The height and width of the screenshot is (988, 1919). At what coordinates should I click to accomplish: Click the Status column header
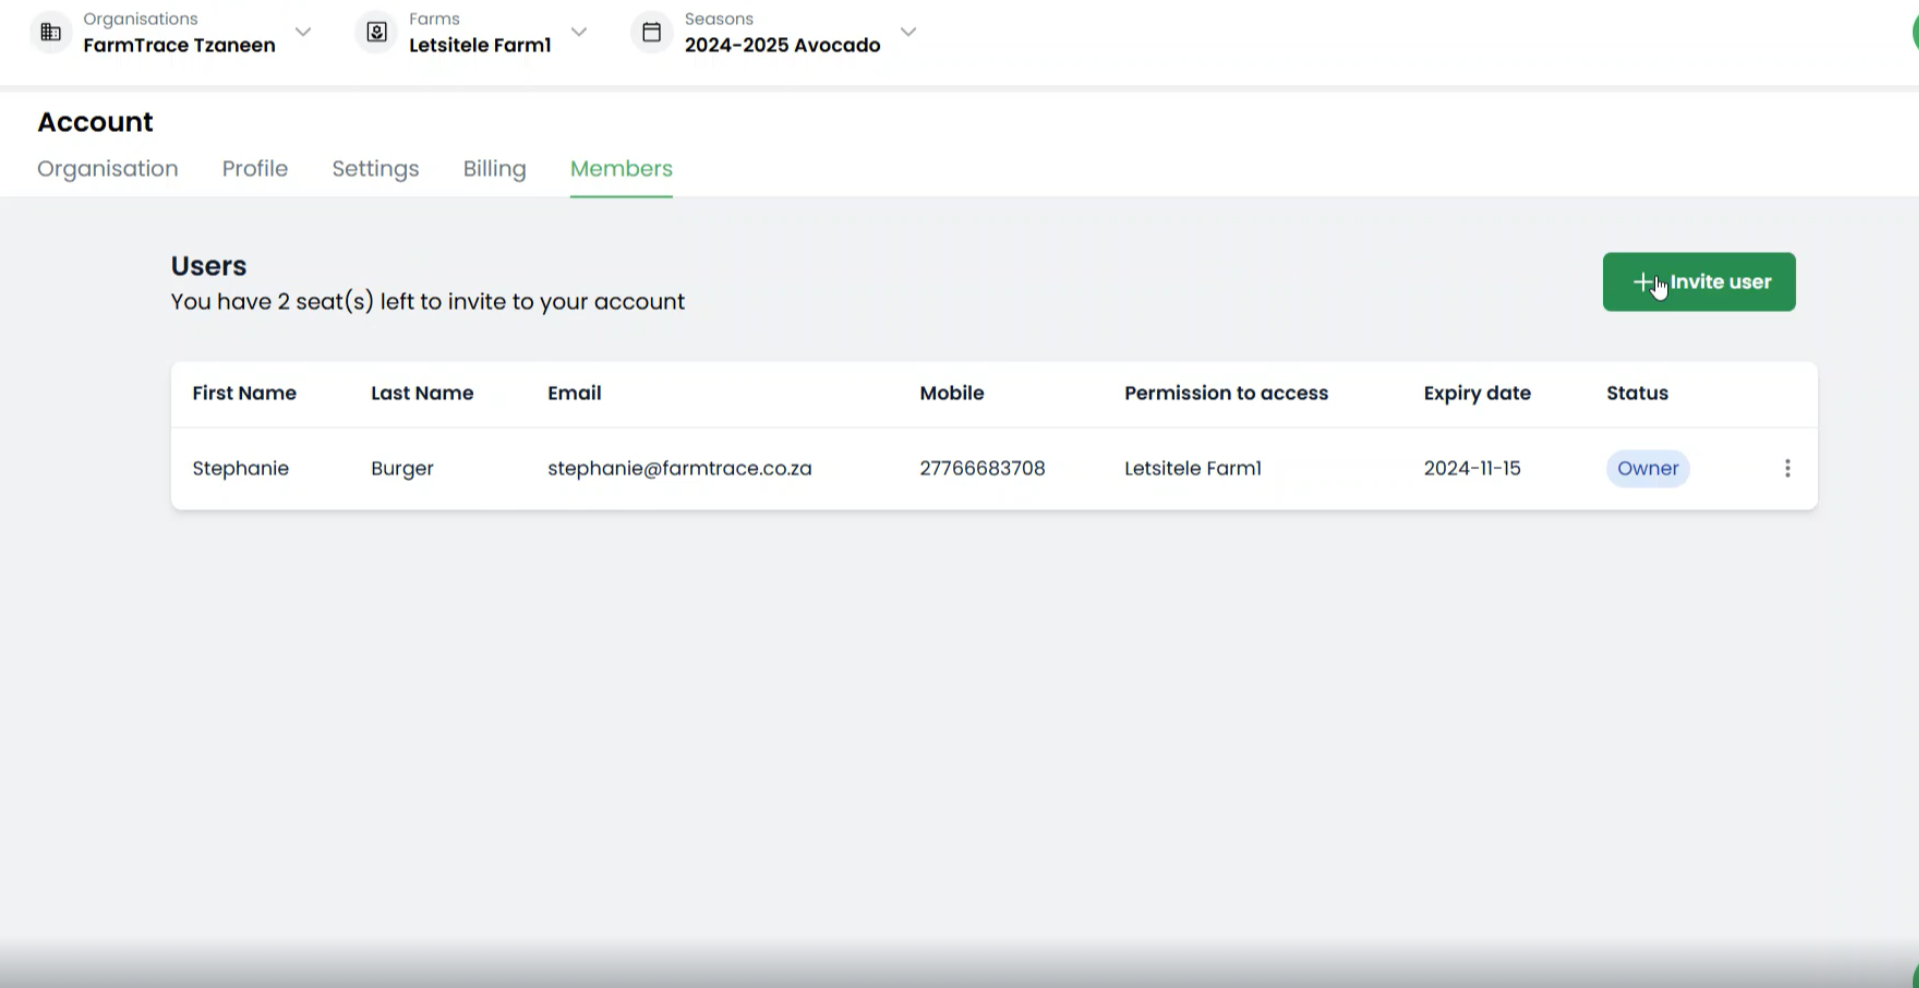1637,393
